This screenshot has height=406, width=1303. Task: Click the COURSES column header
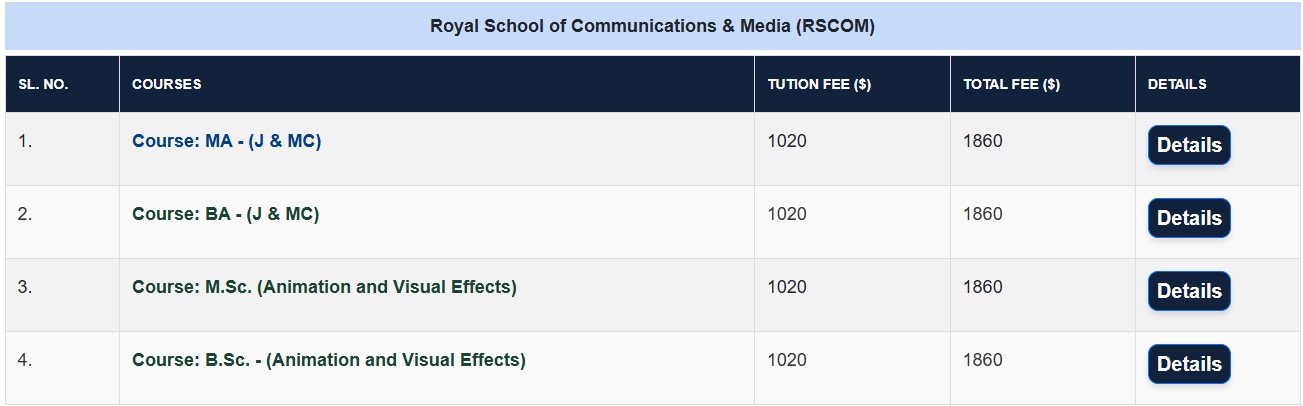click(167, 85)
